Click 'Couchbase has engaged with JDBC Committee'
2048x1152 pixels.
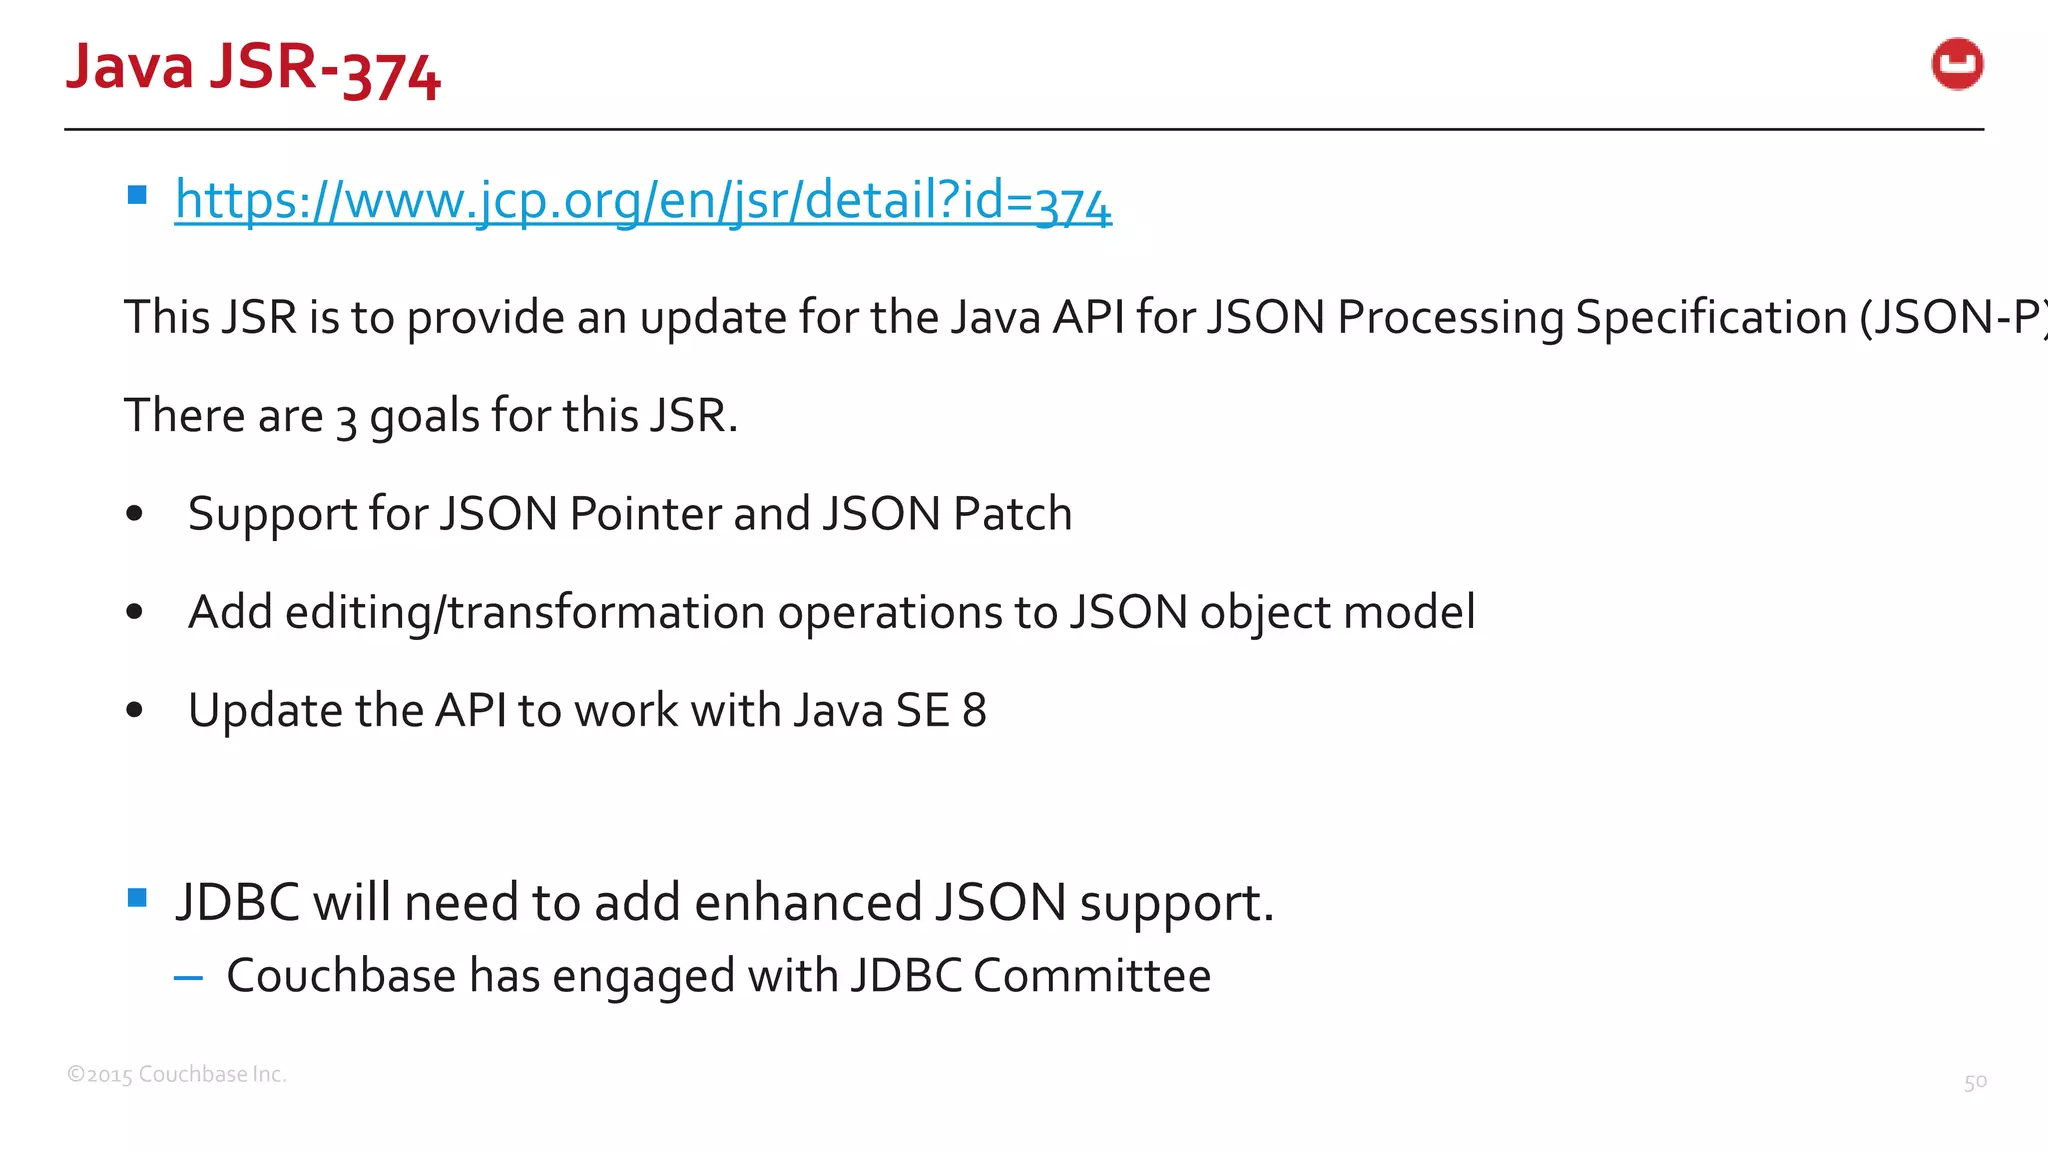pyautogui.click(x=718, y=976)
